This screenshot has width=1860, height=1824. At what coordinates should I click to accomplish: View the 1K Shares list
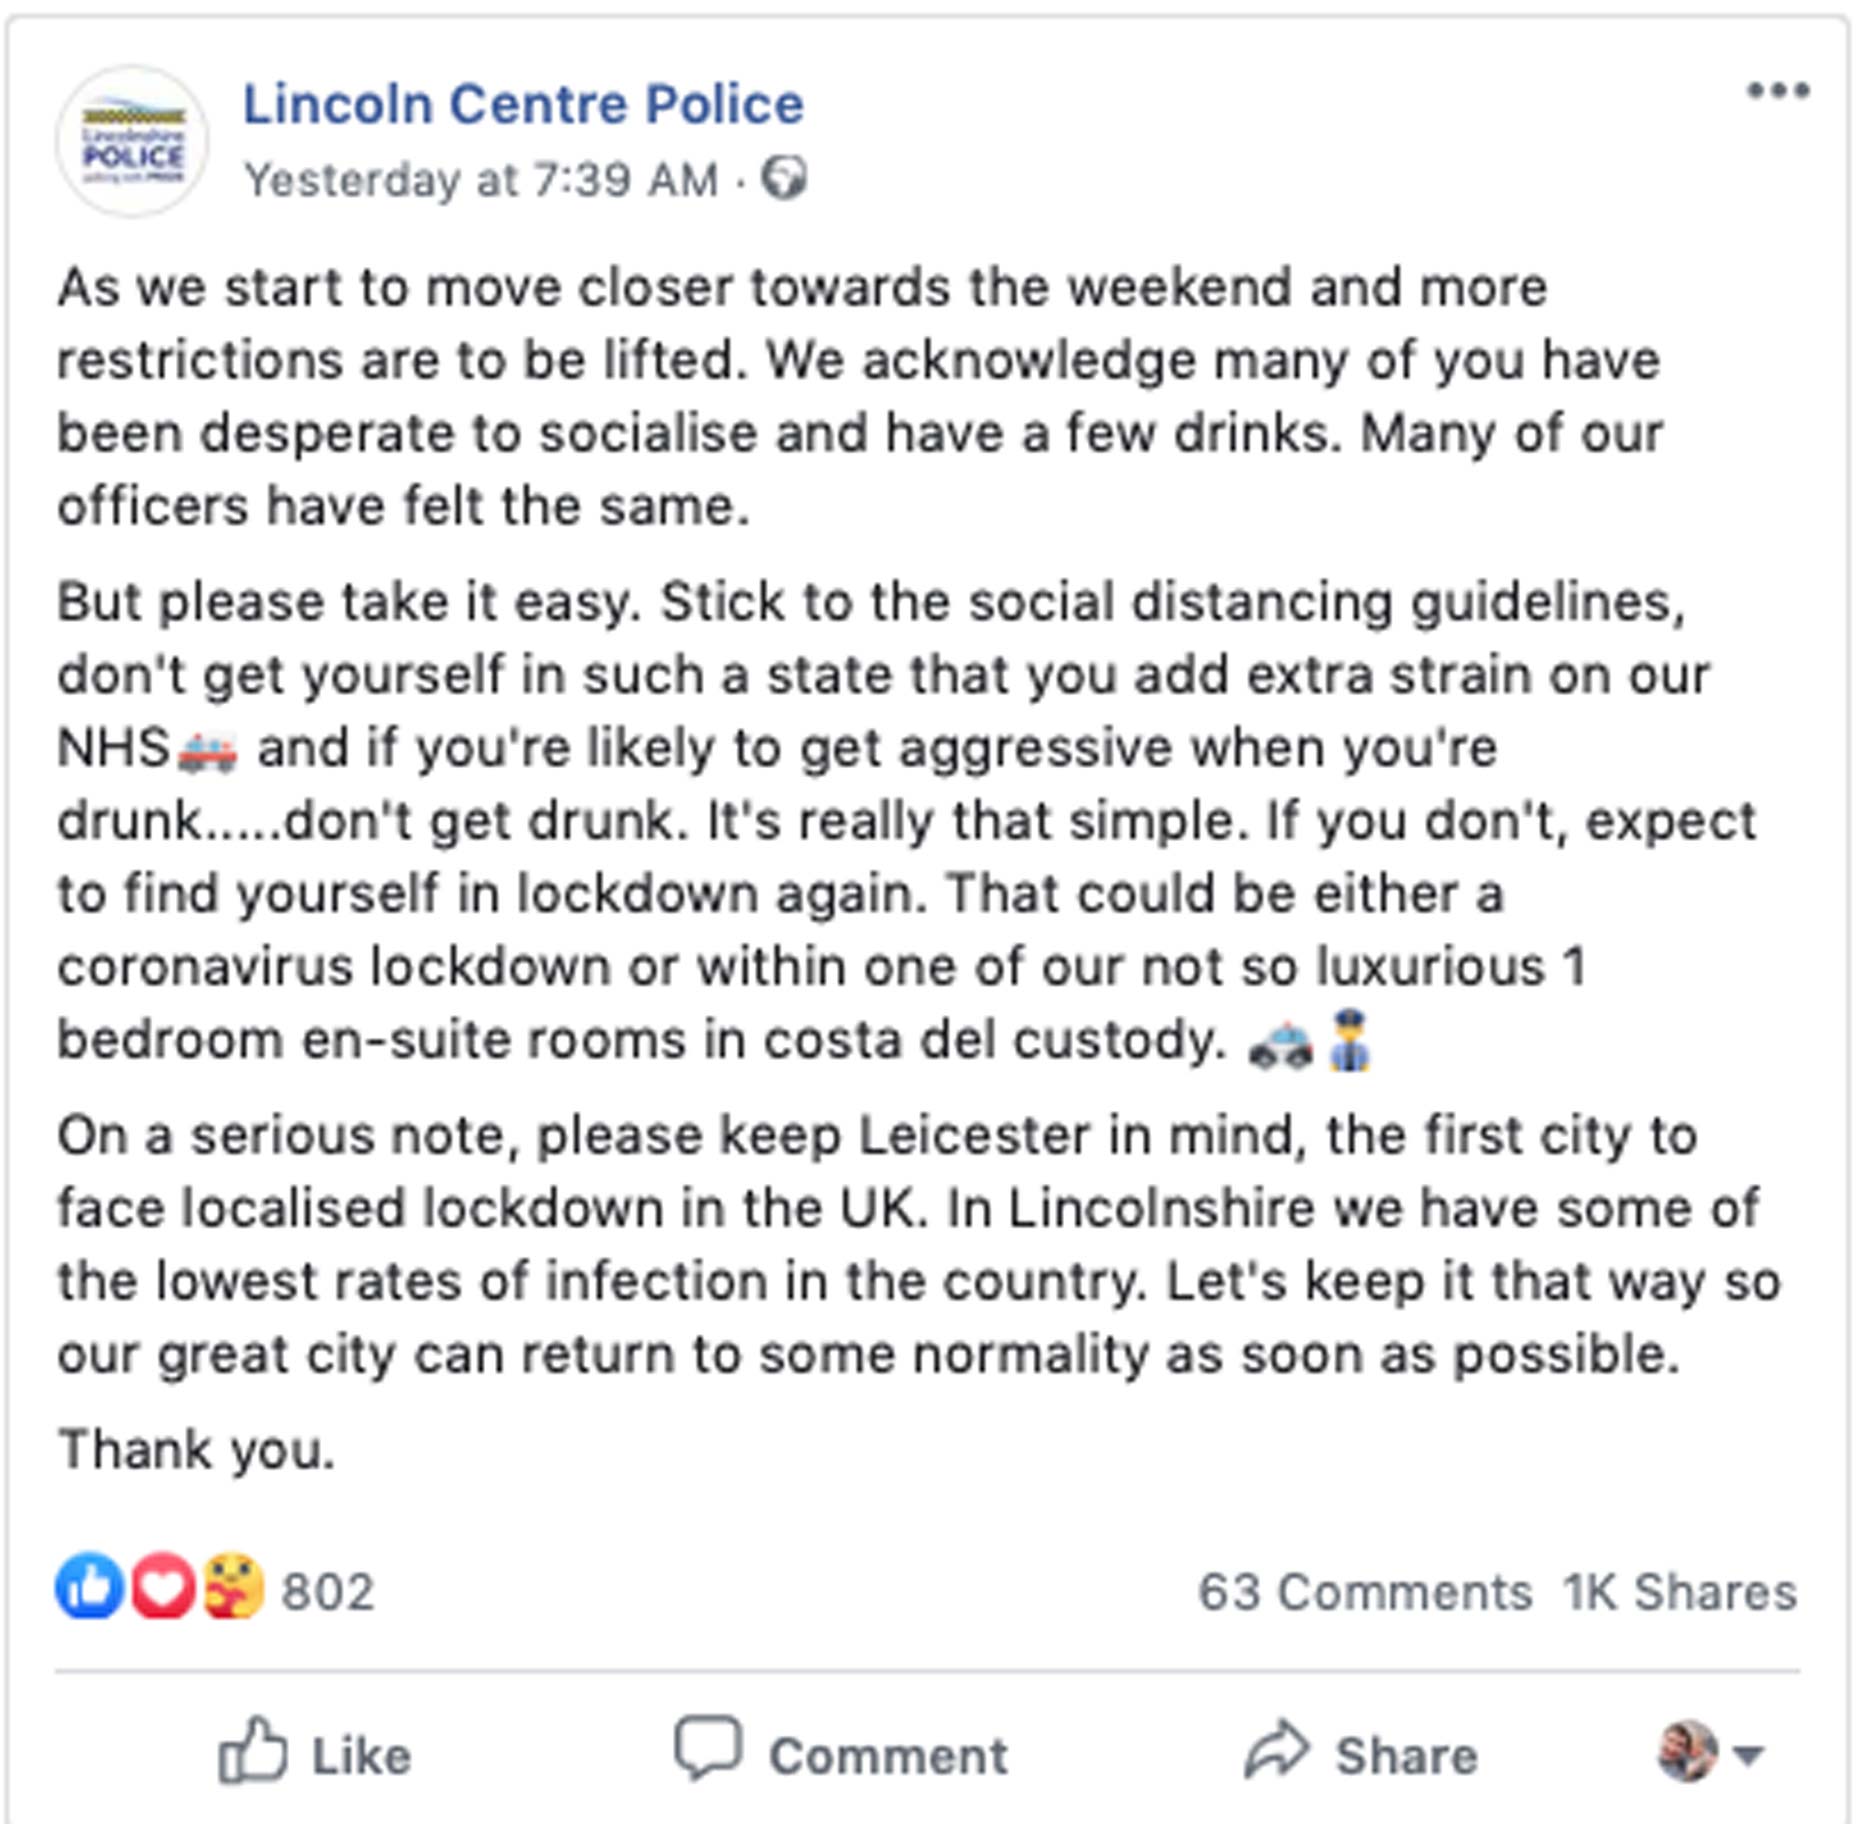[x=1680, y=1591]
